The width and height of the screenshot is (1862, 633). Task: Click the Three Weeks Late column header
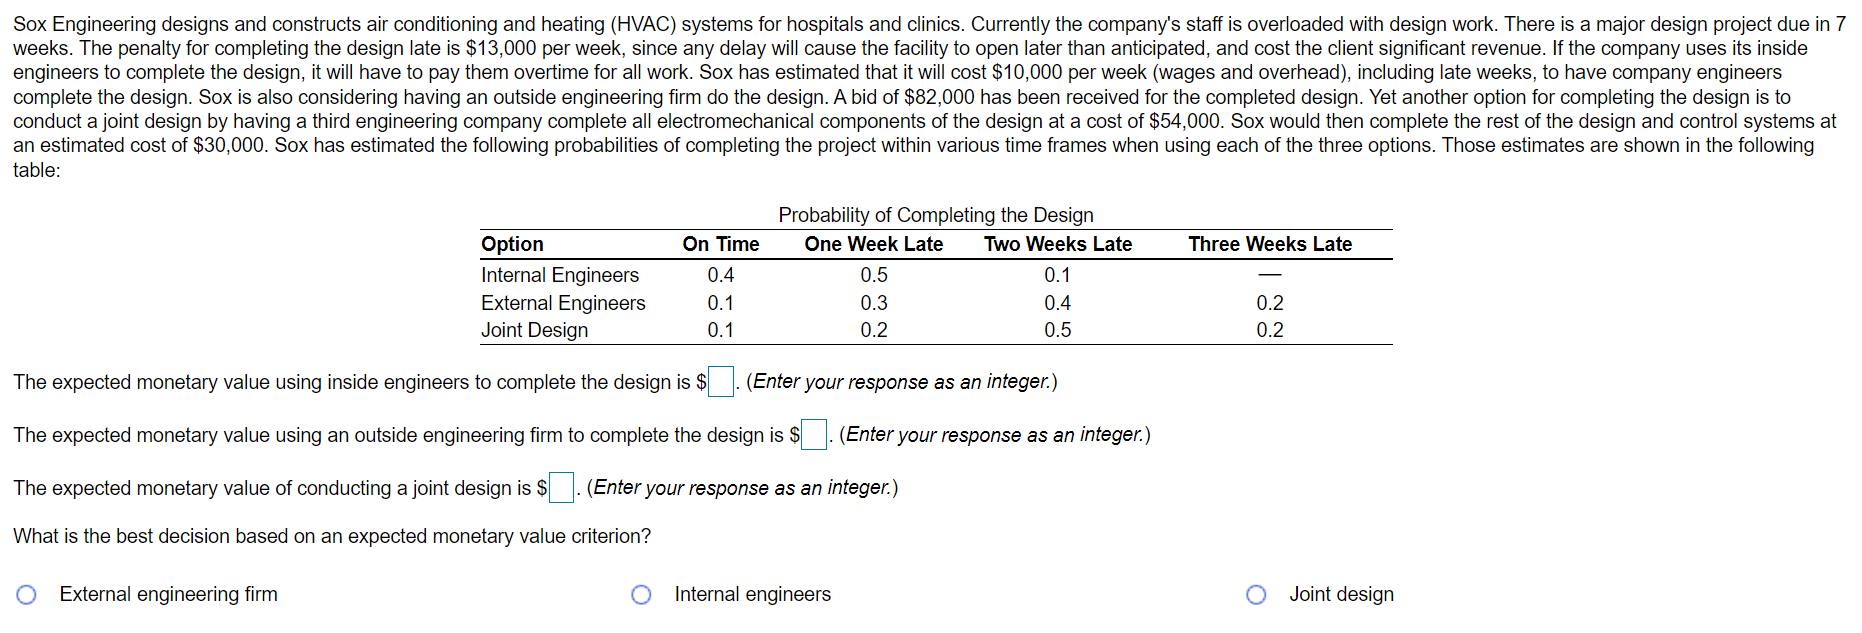click(x=1270, y=243)
